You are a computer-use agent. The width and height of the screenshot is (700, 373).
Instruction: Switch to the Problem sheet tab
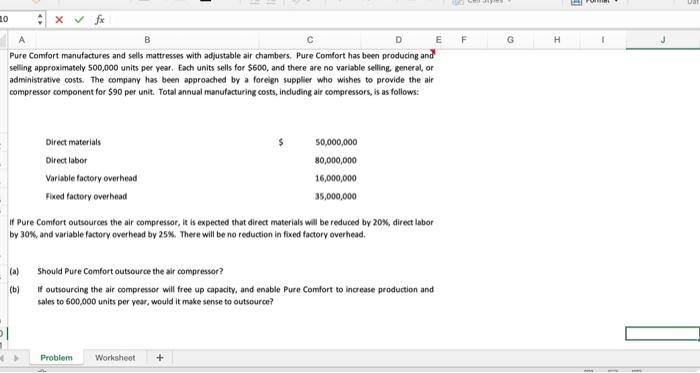click(56, 358)
